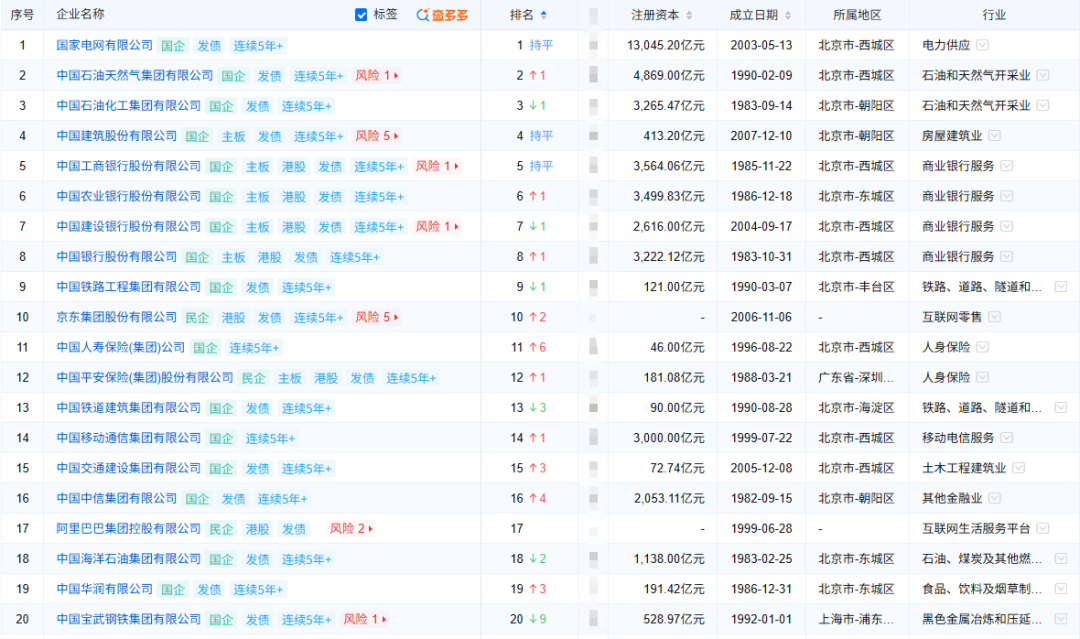The width and height of the screenshot is (1080, 639).
Task: Click the sort arrows beside 成立日期
Action: point(788,15)
